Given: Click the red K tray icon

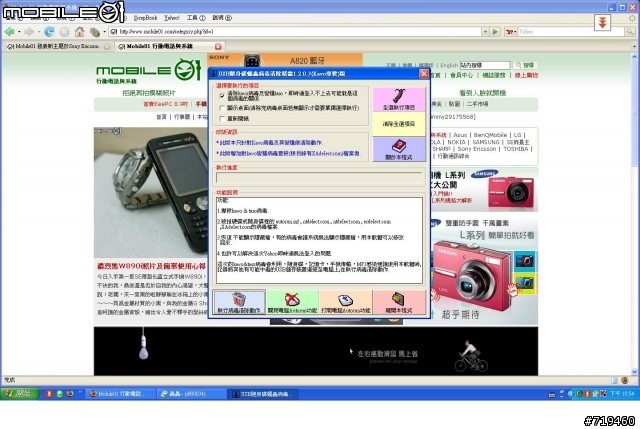Looking at the screenshot, I should (603, 394).
